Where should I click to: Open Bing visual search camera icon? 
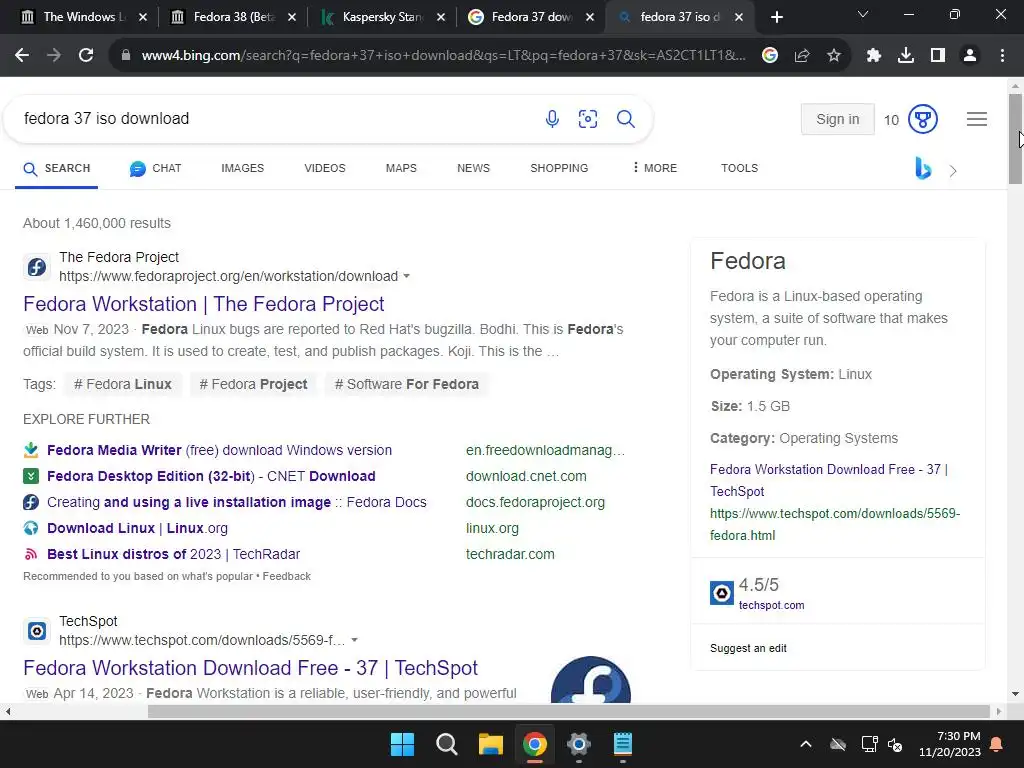click(x=588, y=119)
